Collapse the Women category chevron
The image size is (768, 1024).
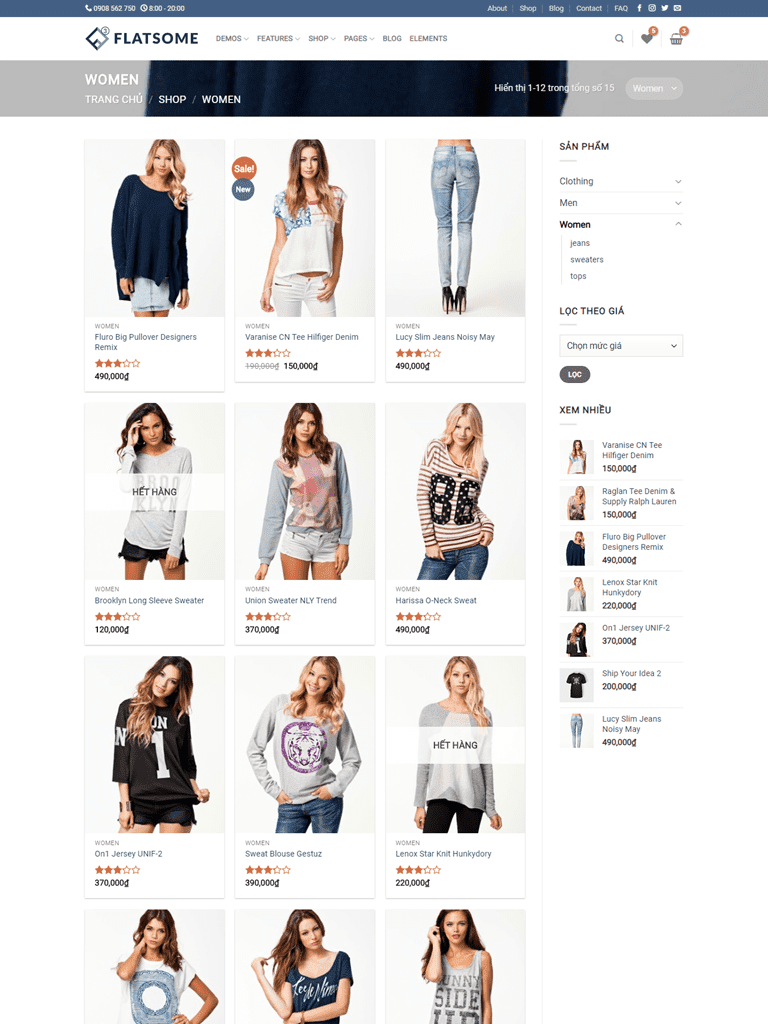coord(678,224)
